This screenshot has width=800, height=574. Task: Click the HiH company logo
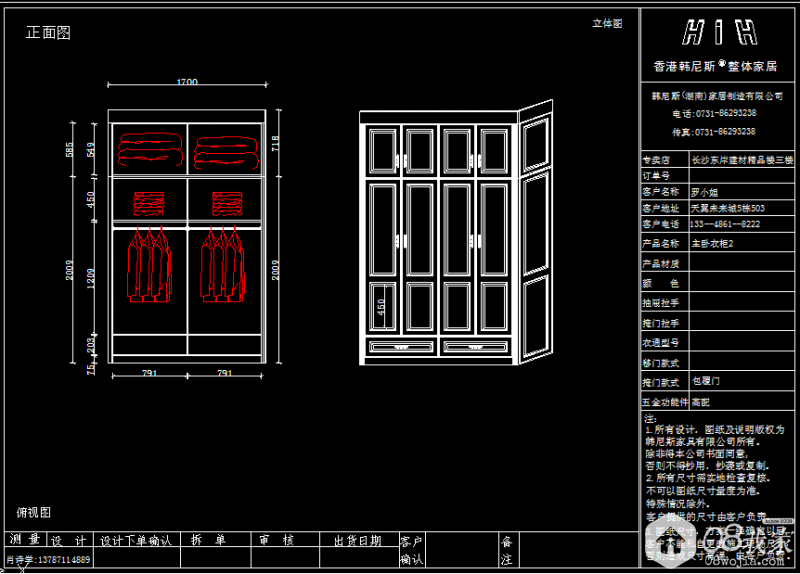[x=719, y=34]
